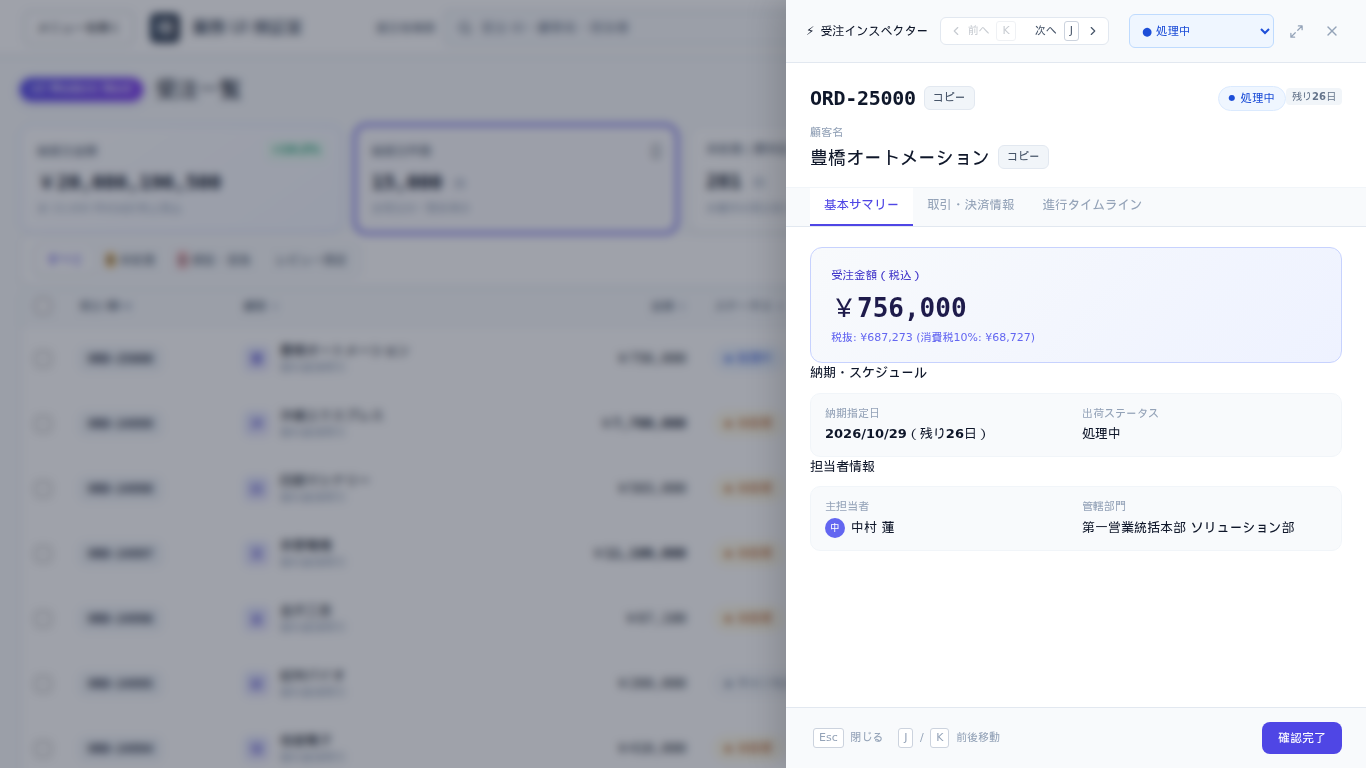Screen dimensions: 1366x768
Task: Click the 受注インスペクター title text
Action: pyautogui.click(x=874, y=31)
